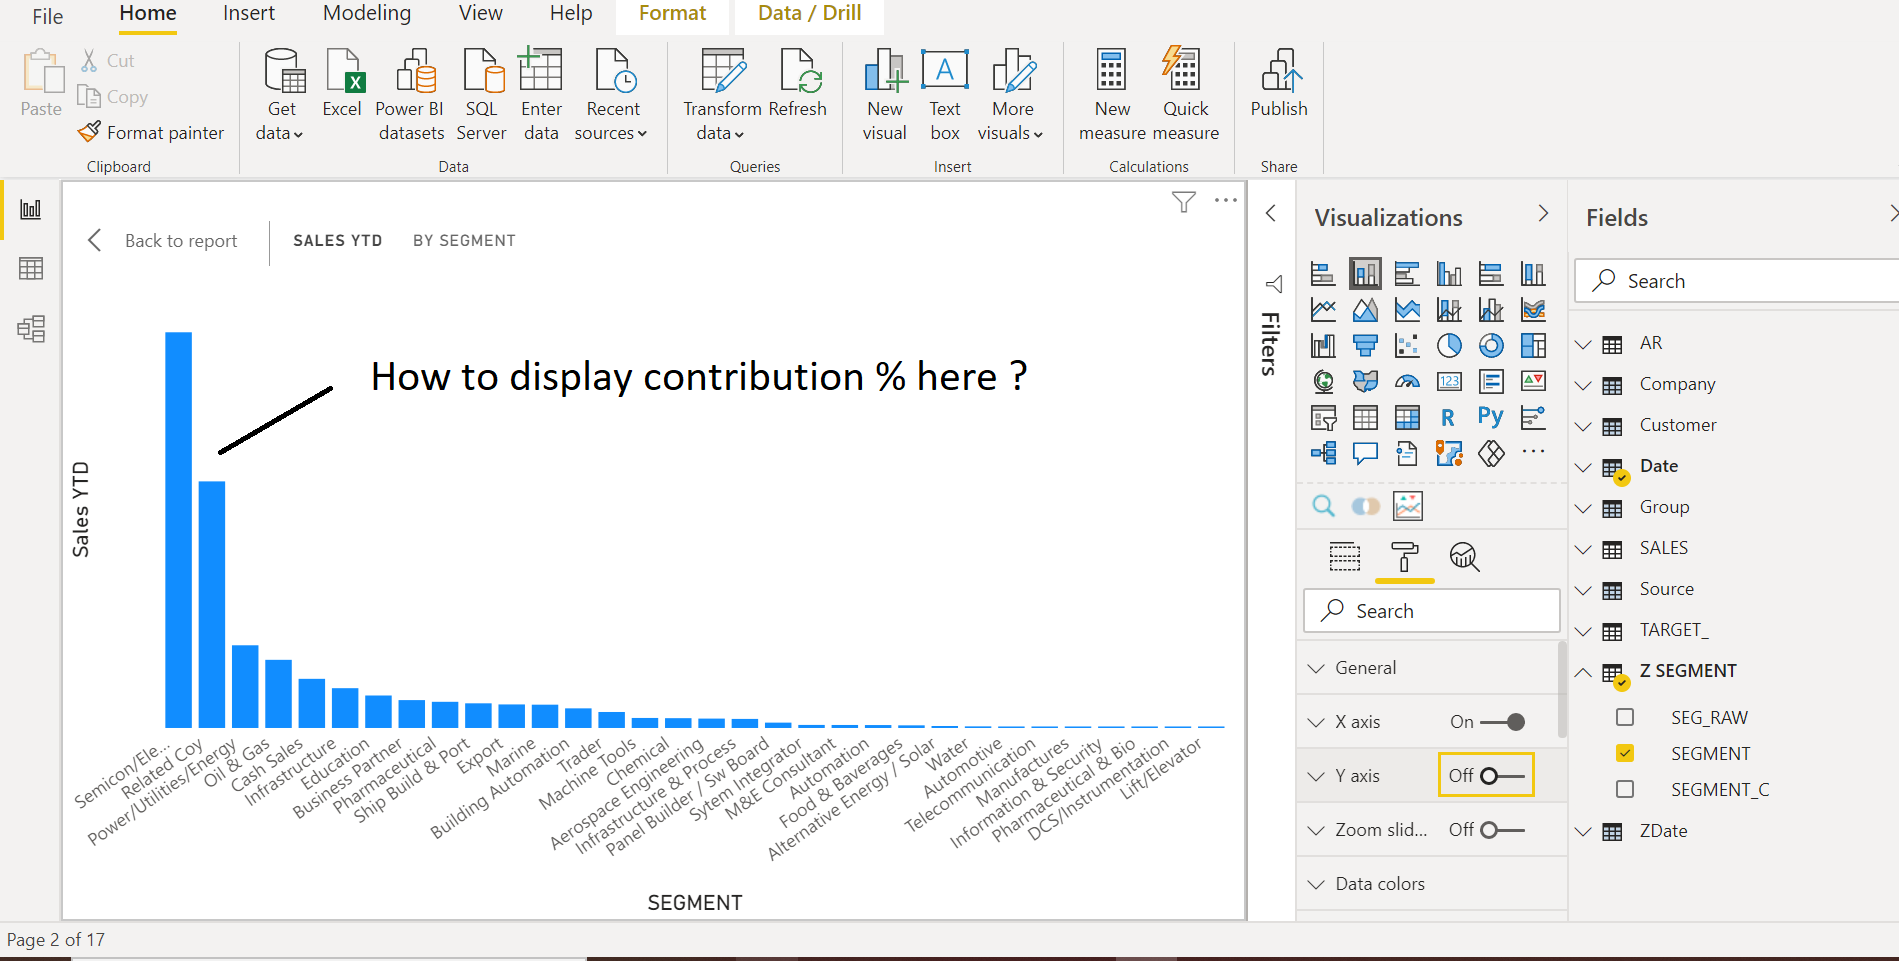Click the Publish icon
This screenshot has width=1899, height=961.
(x=1279, y=83)
